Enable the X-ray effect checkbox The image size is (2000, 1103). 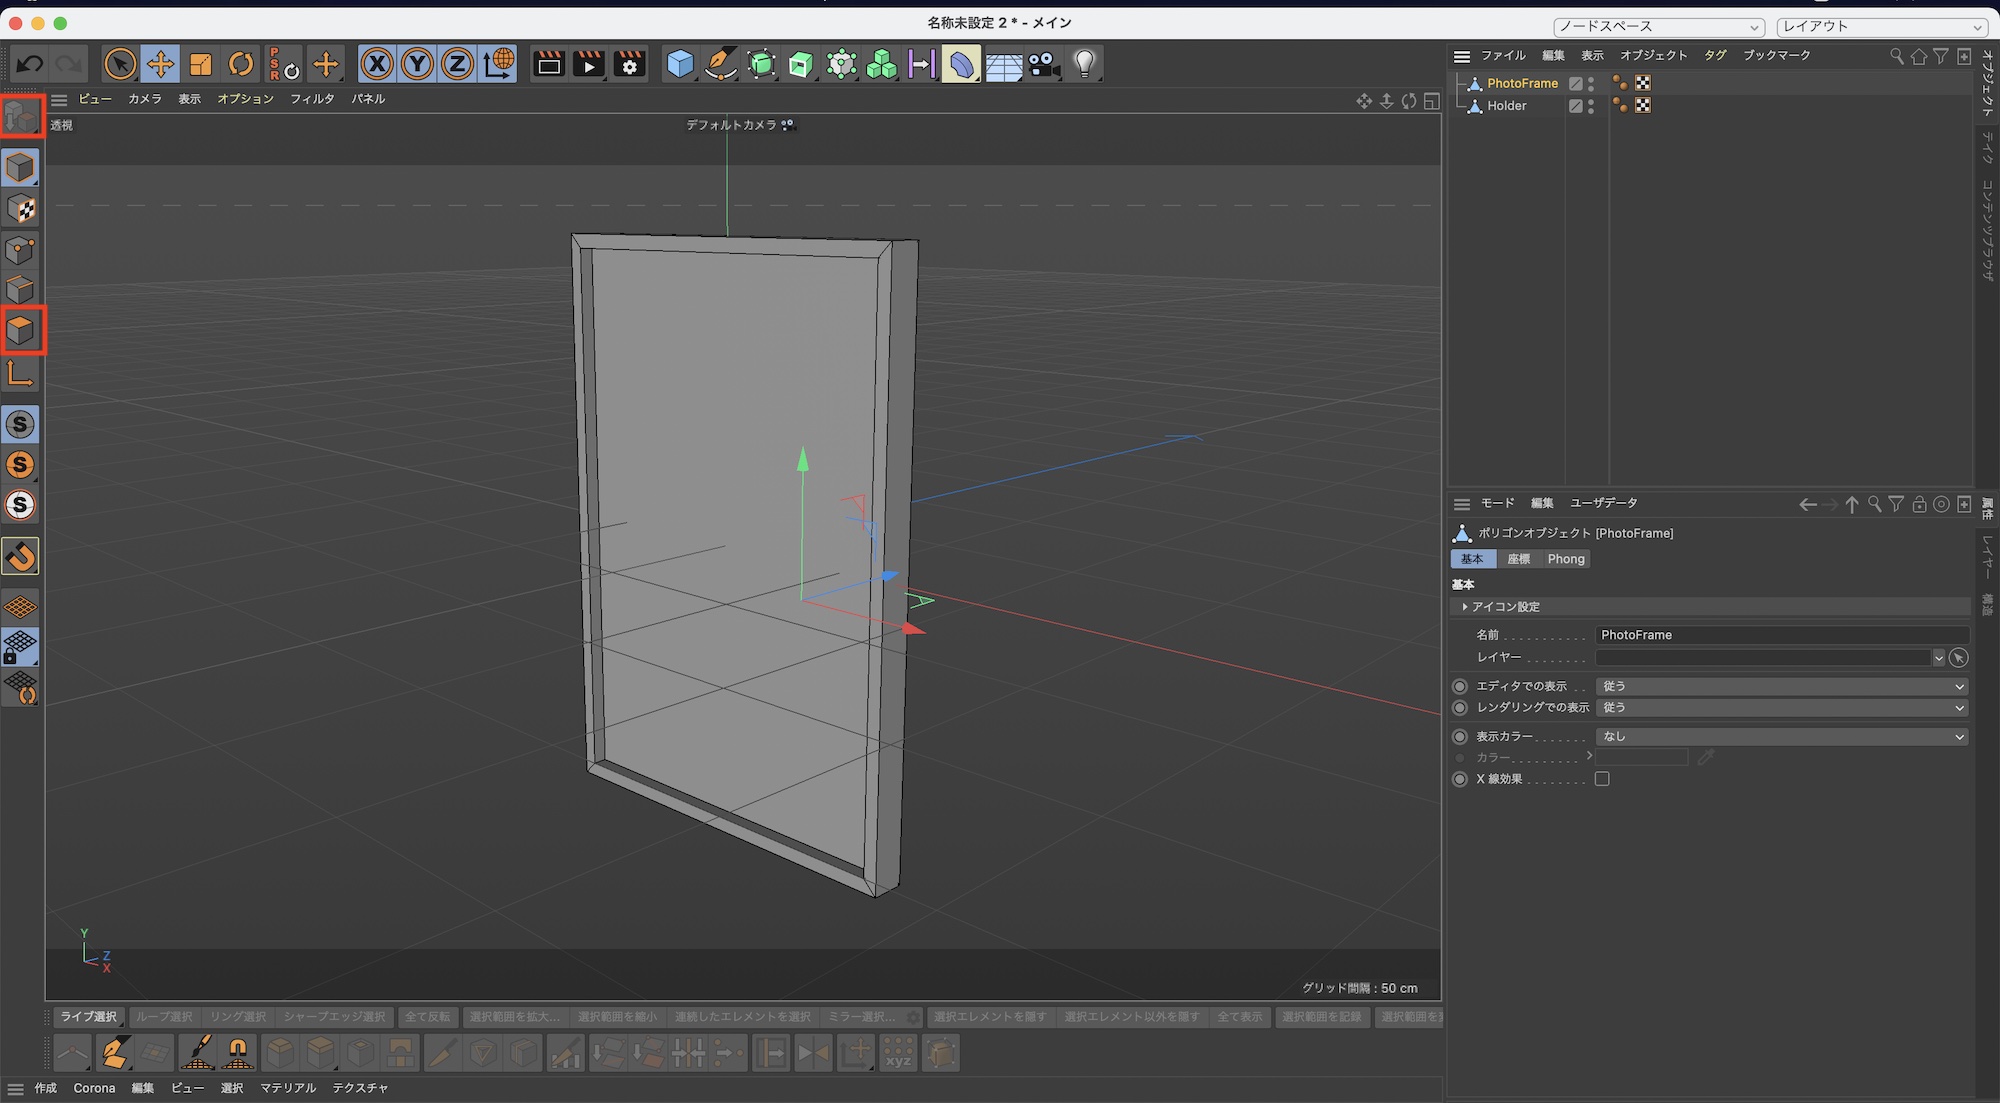pos(1602,779)
